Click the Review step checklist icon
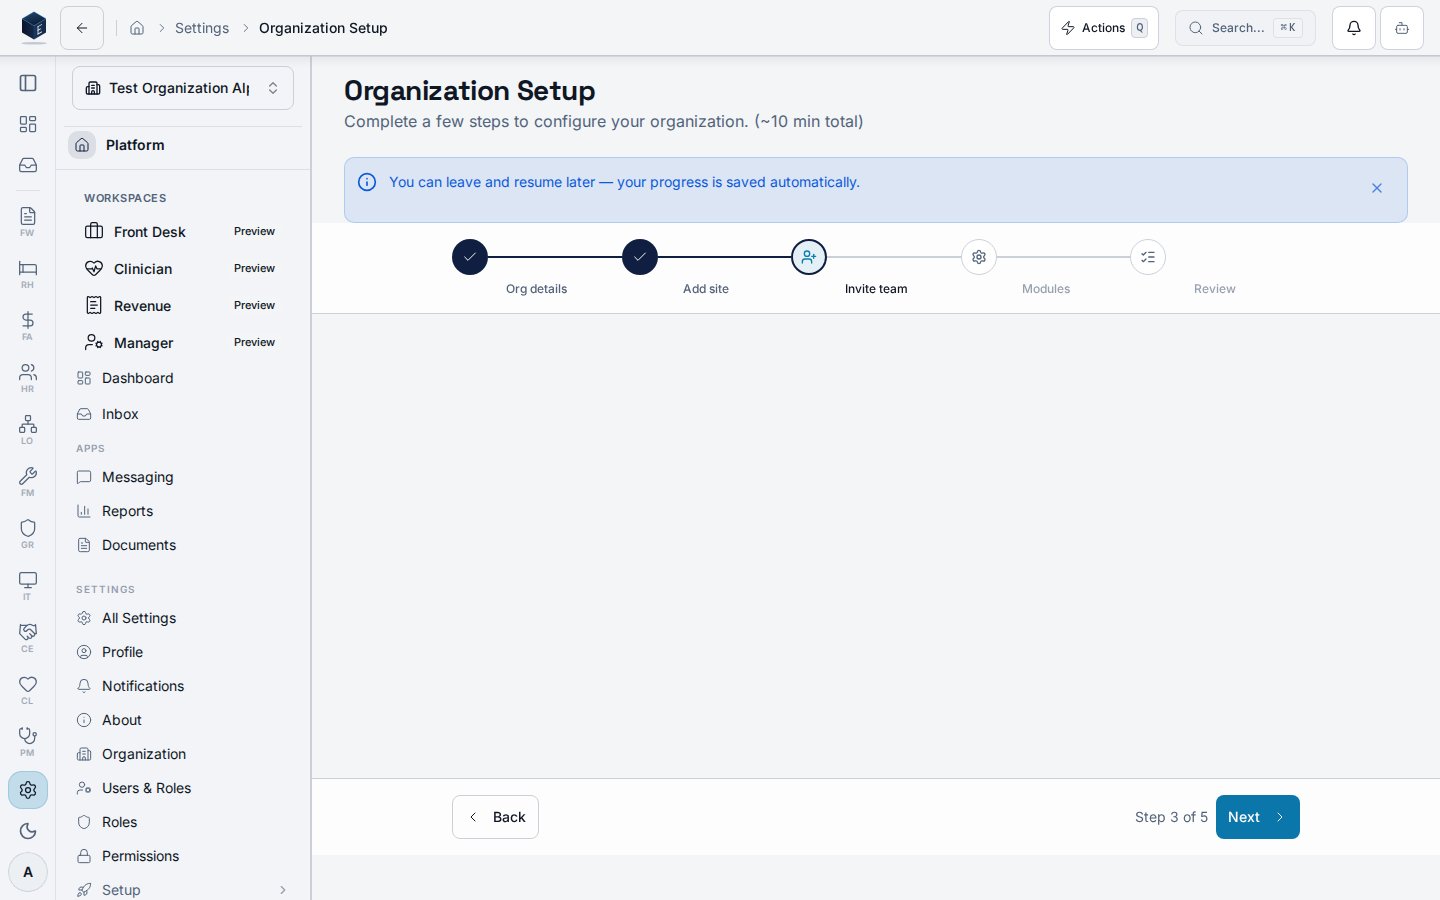The image size is (1440, 900). pyautogui.click(x=1148, y=257)
